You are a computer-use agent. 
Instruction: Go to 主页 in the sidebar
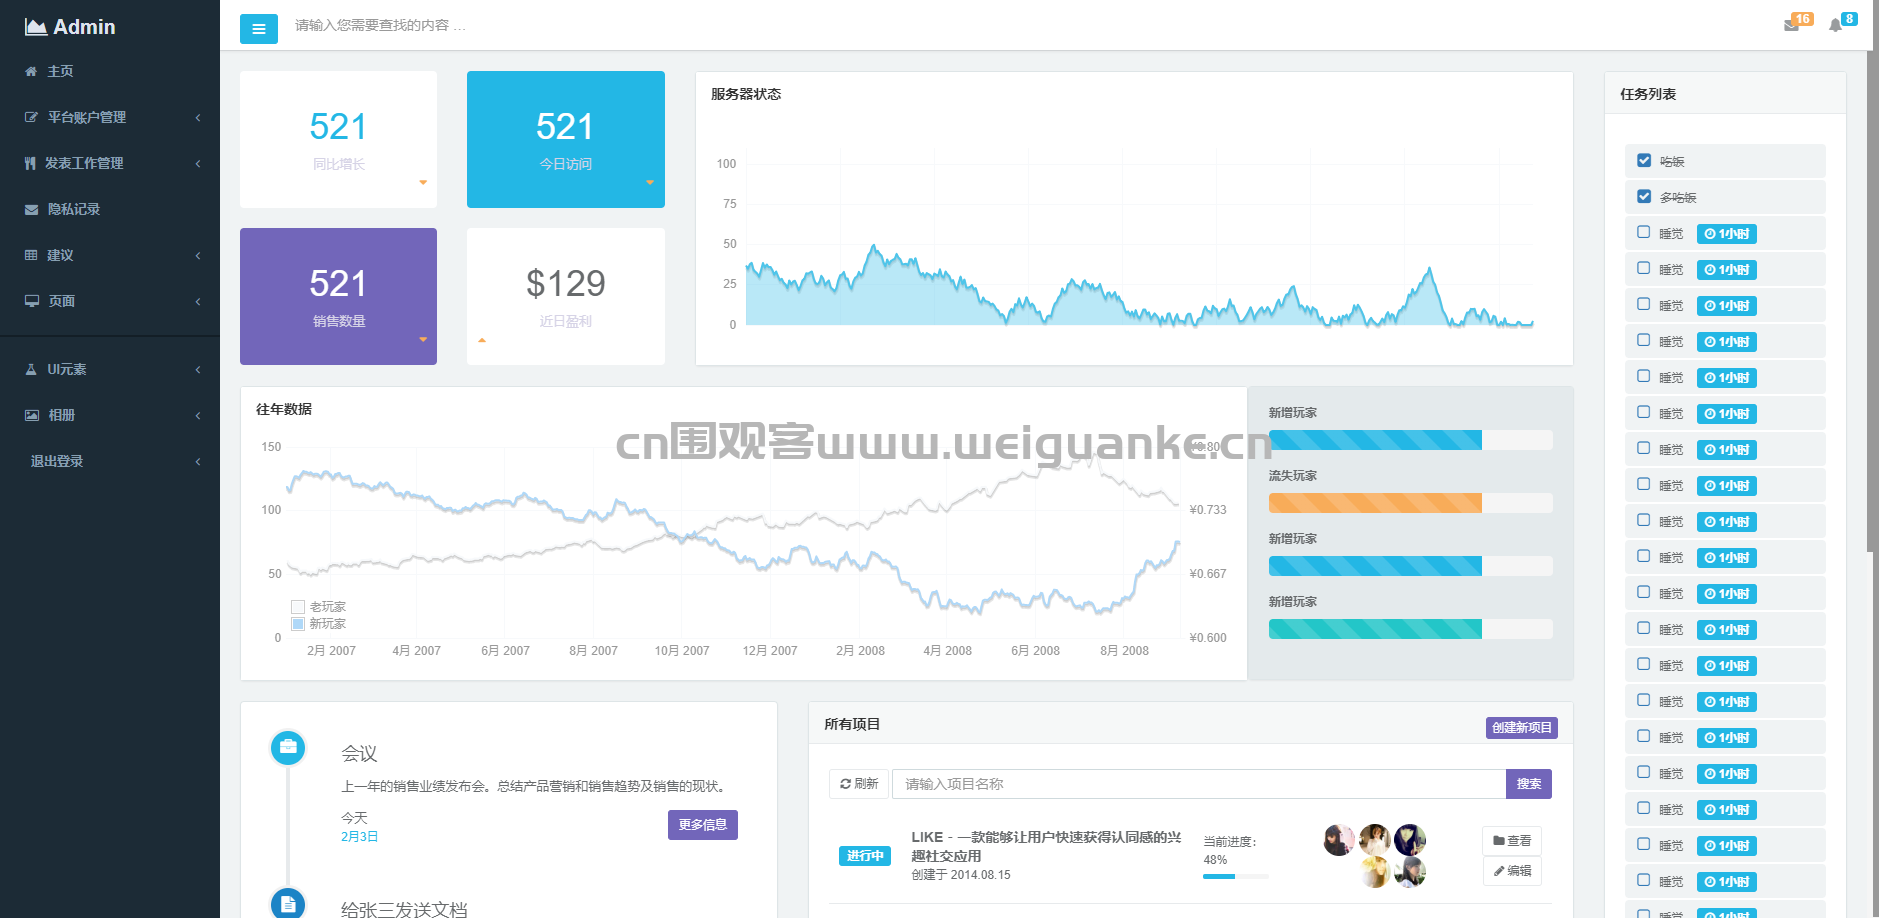coord(61,71)
